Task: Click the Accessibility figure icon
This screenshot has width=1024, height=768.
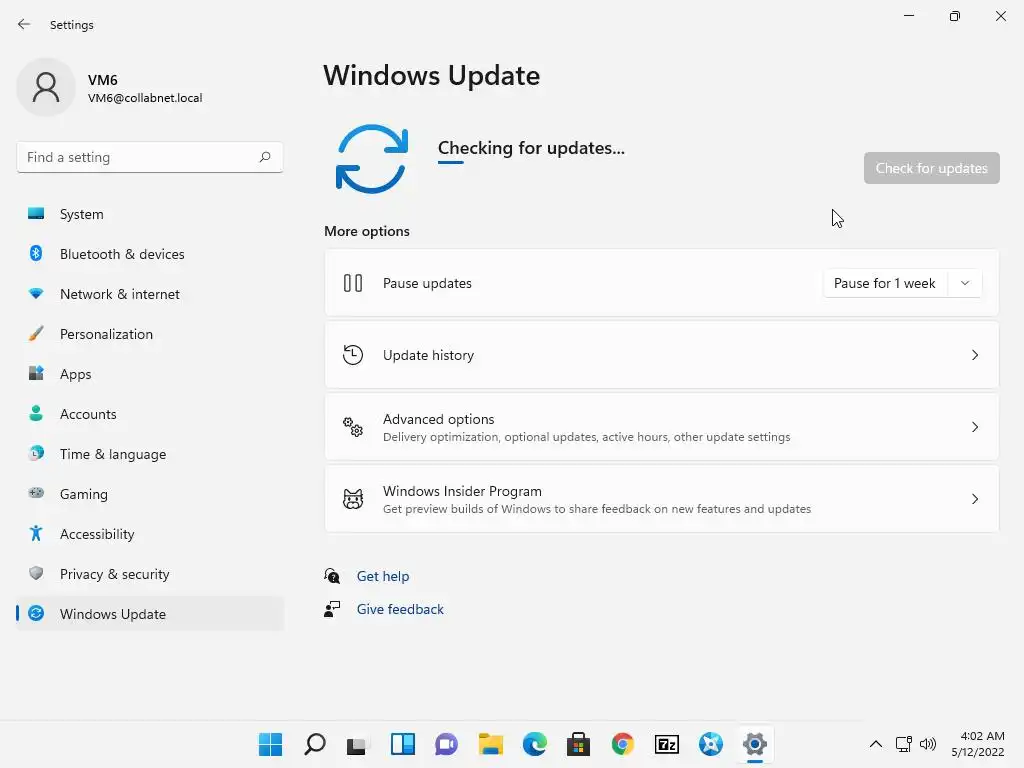Action: (36, 534)
